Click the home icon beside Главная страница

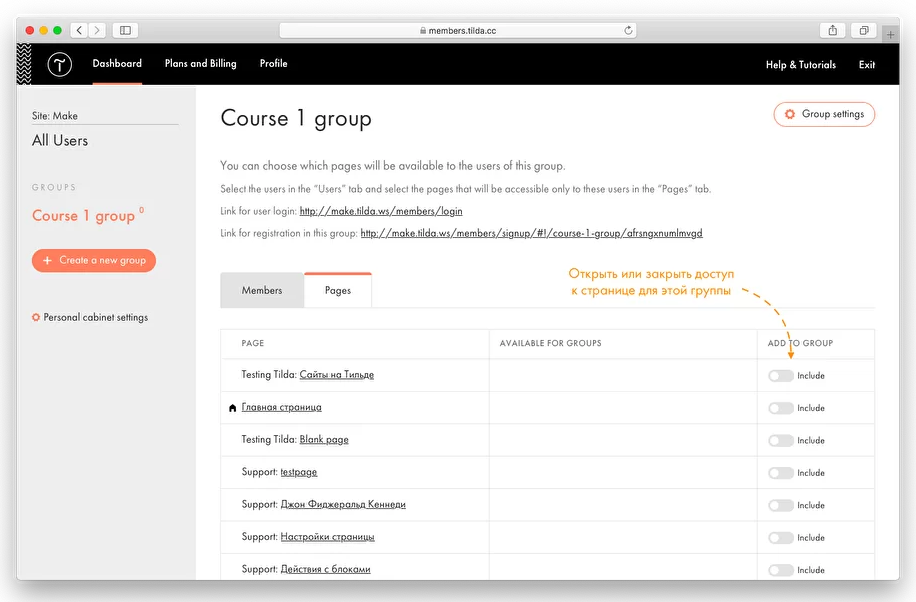point(233,408)
